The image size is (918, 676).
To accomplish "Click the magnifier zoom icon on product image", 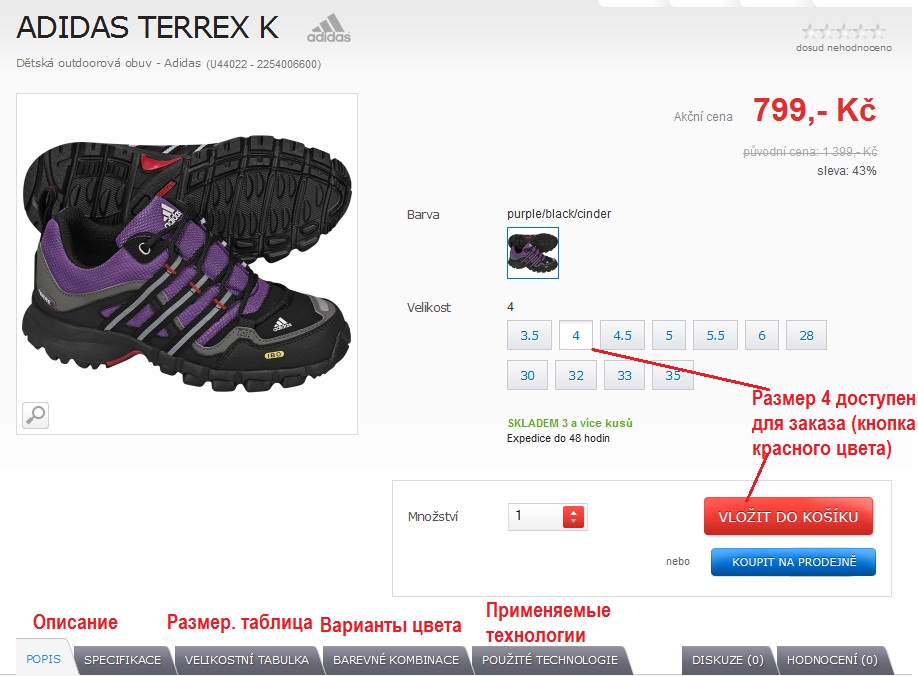I will coord(35,416).
